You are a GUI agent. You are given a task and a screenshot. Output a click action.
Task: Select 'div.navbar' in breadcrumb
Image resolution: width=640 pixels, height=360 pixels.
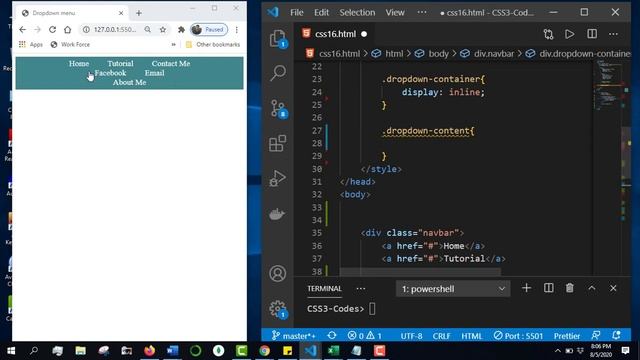(x=494, y=53)
